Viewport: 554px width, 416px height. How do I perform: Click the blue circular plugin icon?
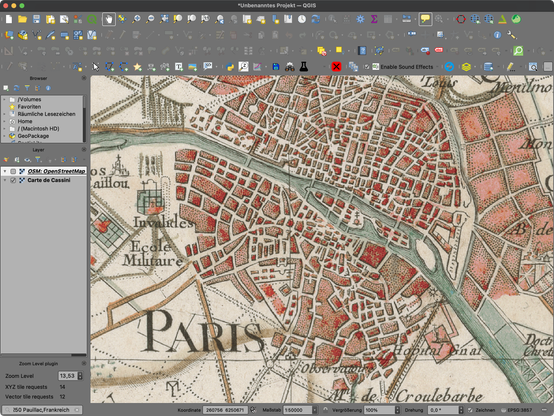pos(449,66)
